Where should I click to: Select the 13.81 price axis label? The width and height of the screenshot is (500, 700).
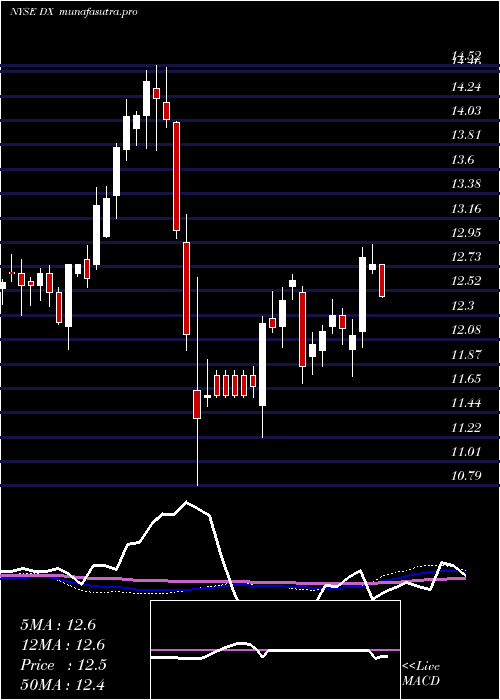click(467, 135)
